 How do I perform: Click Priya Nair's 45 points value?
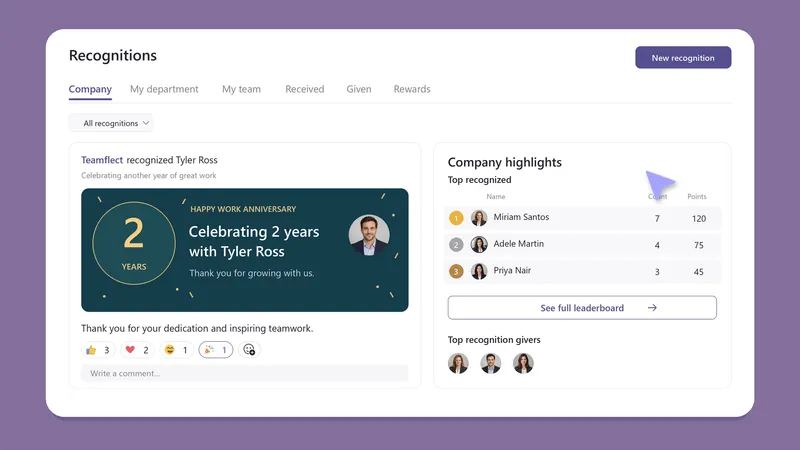click(x=698, y=272)
